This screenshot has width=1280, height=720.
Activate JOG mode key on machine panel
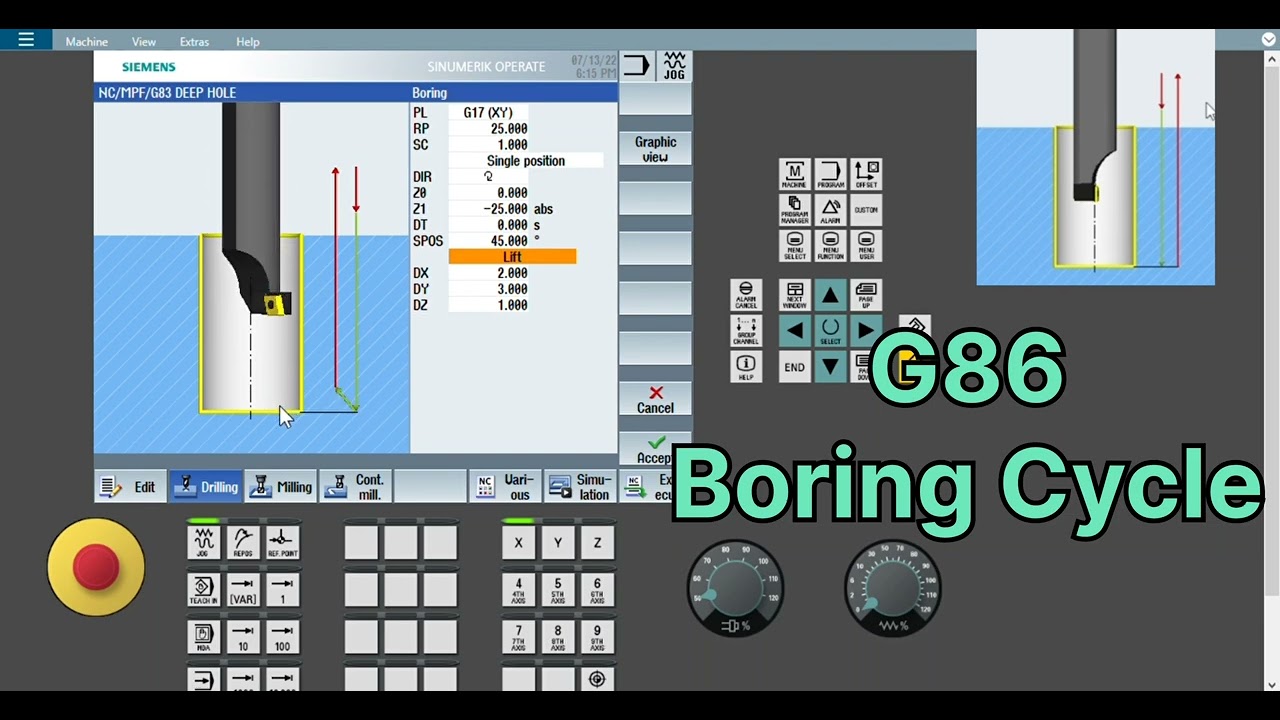[x=203, y=542]
